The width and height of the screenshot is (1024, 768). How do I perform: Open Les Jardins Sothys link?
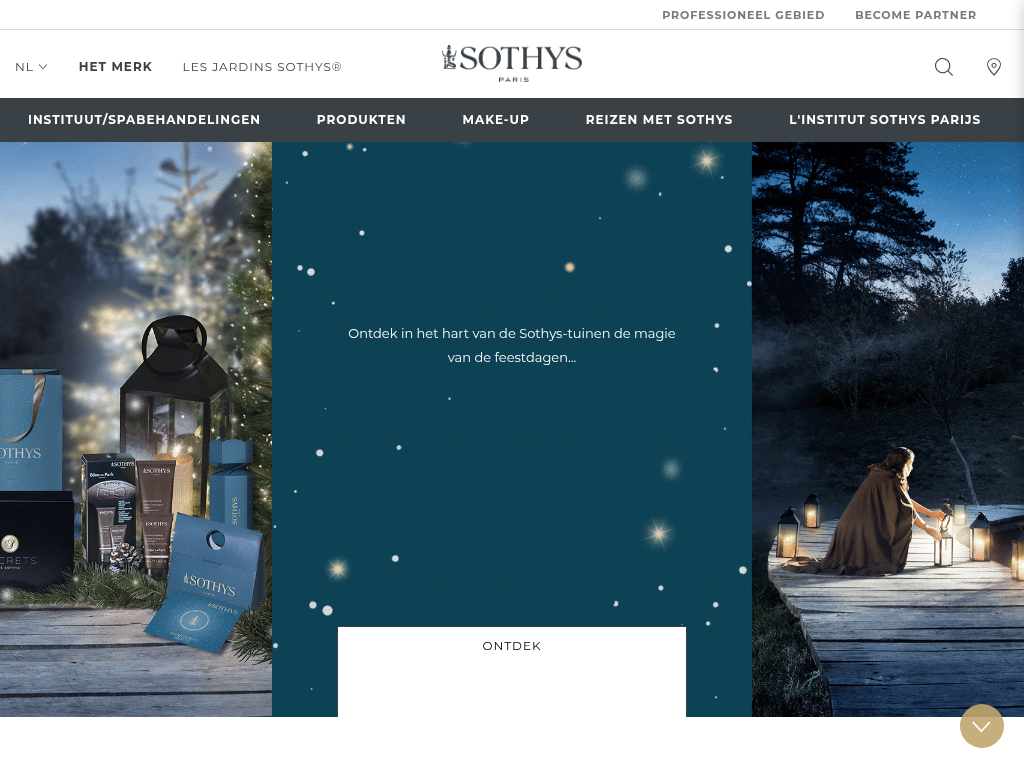[x=262, y=67]
